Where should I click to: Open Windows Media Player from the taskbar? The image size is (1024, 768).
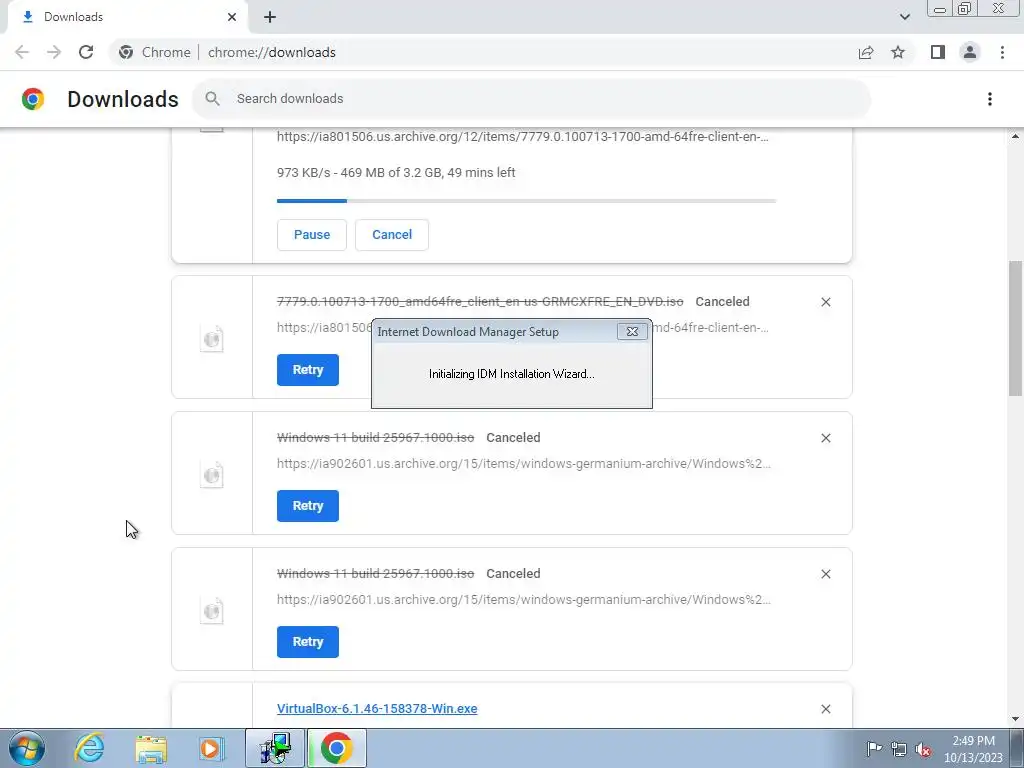click(211, 748)
